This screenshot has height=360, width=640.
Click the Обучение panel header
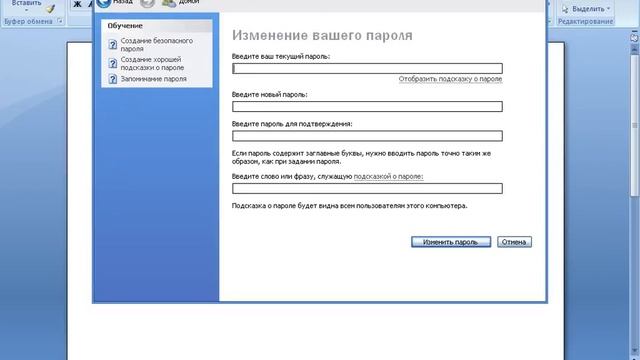pos(157,26)
